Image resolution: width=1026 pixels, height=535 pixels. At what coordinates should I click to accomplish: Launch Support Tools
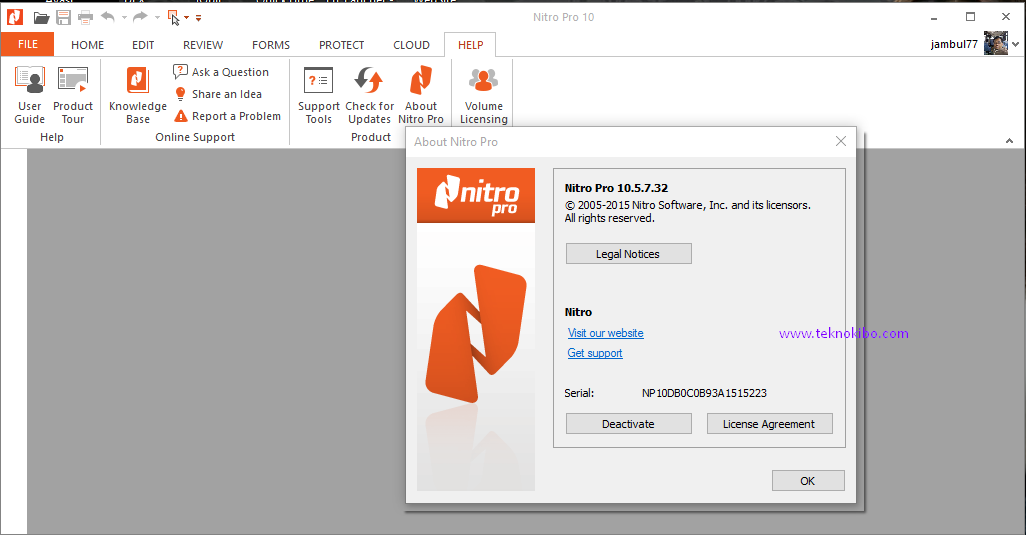coord(319,95)
